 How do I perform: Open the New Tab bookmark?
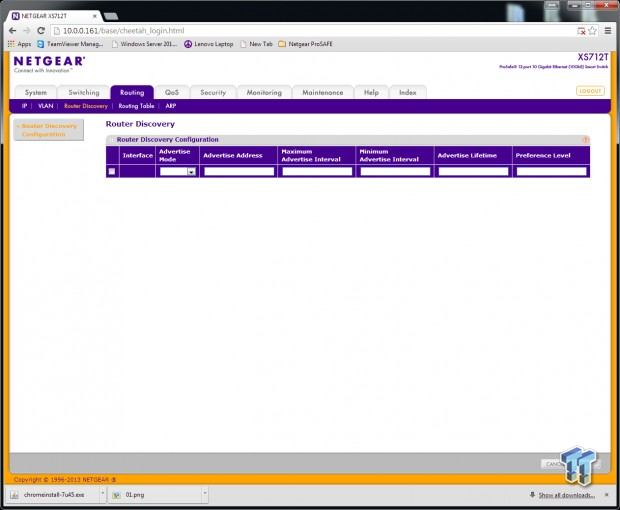(x=257, y=44)
